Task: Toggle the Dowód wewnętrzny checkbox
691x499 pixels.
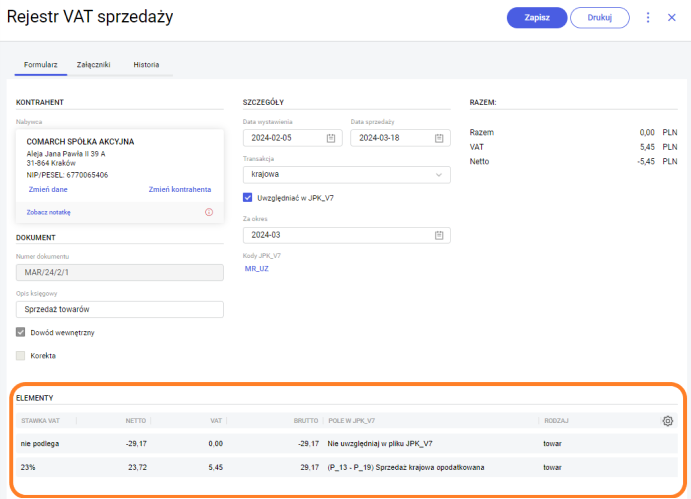Action: [21, 332]
